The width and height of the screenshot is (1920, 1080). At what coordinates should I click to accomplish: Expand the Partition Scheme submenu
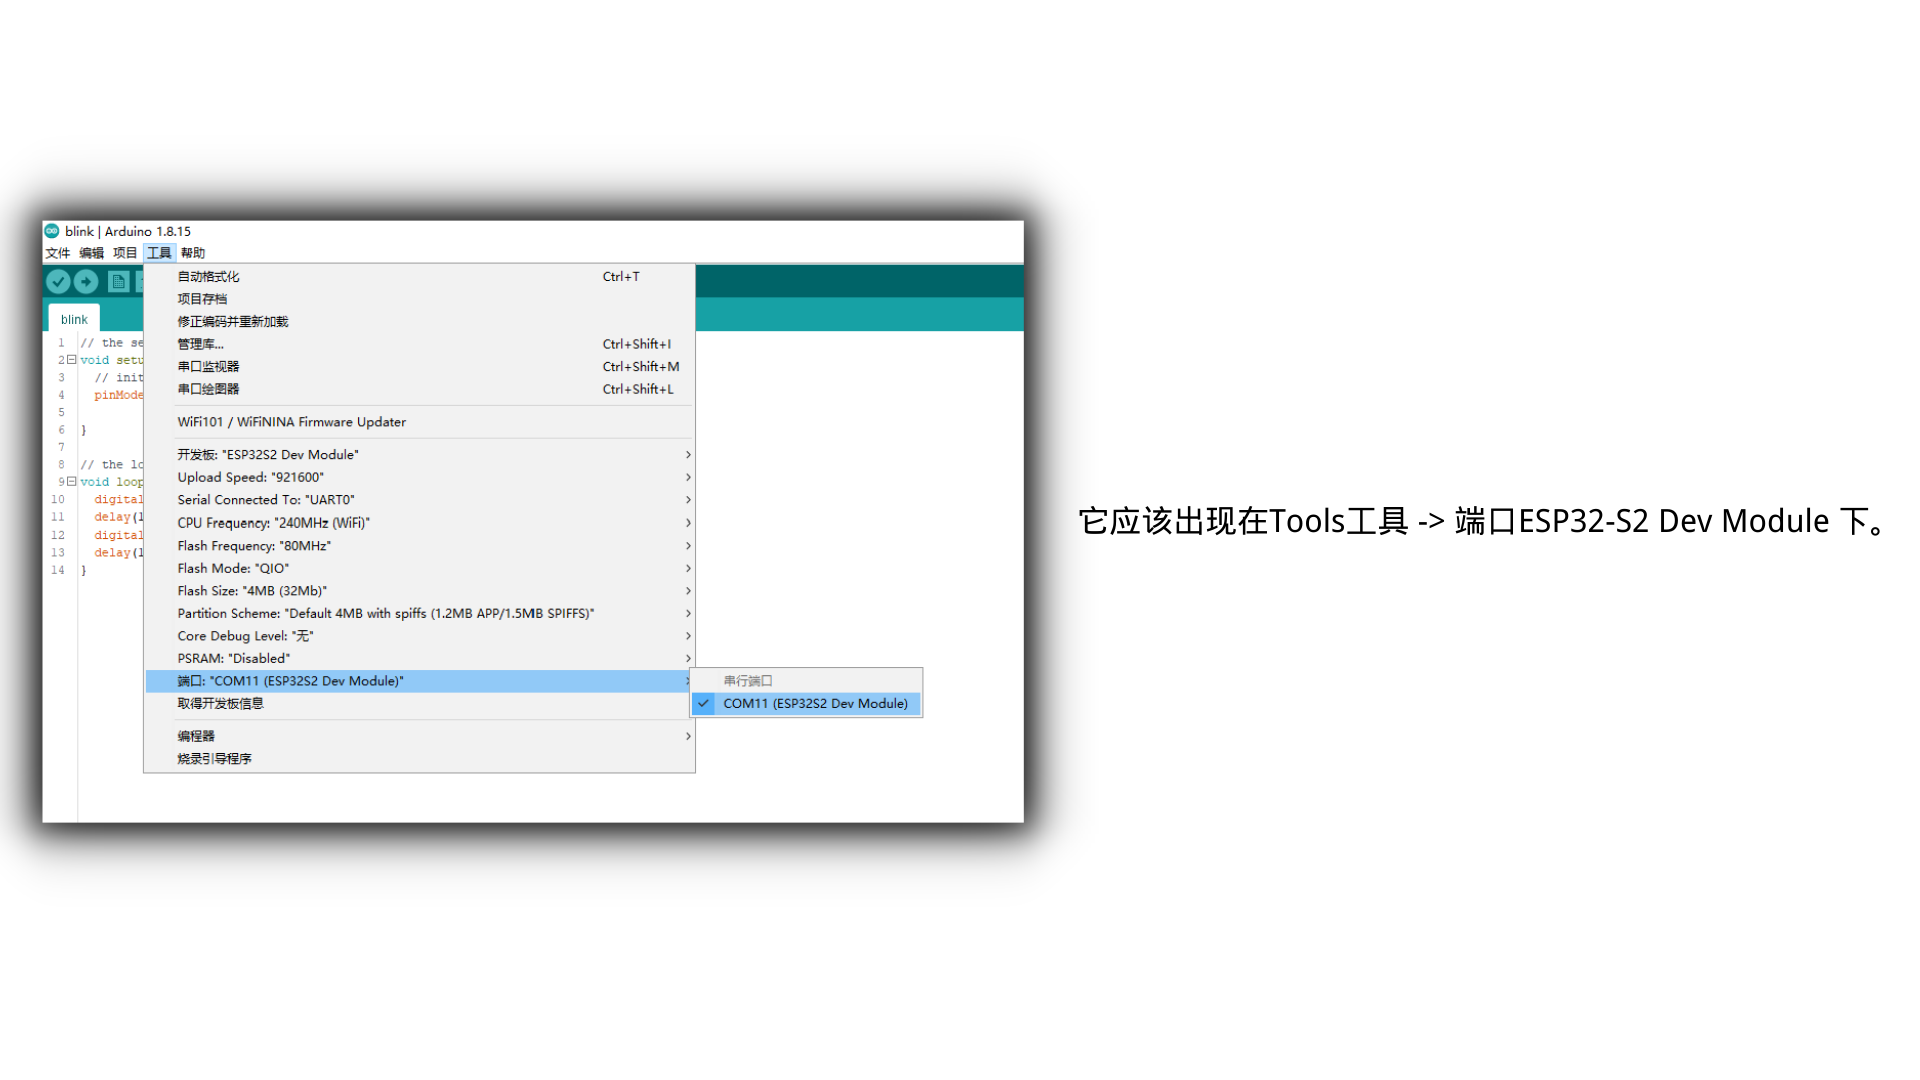pos(419,613)
